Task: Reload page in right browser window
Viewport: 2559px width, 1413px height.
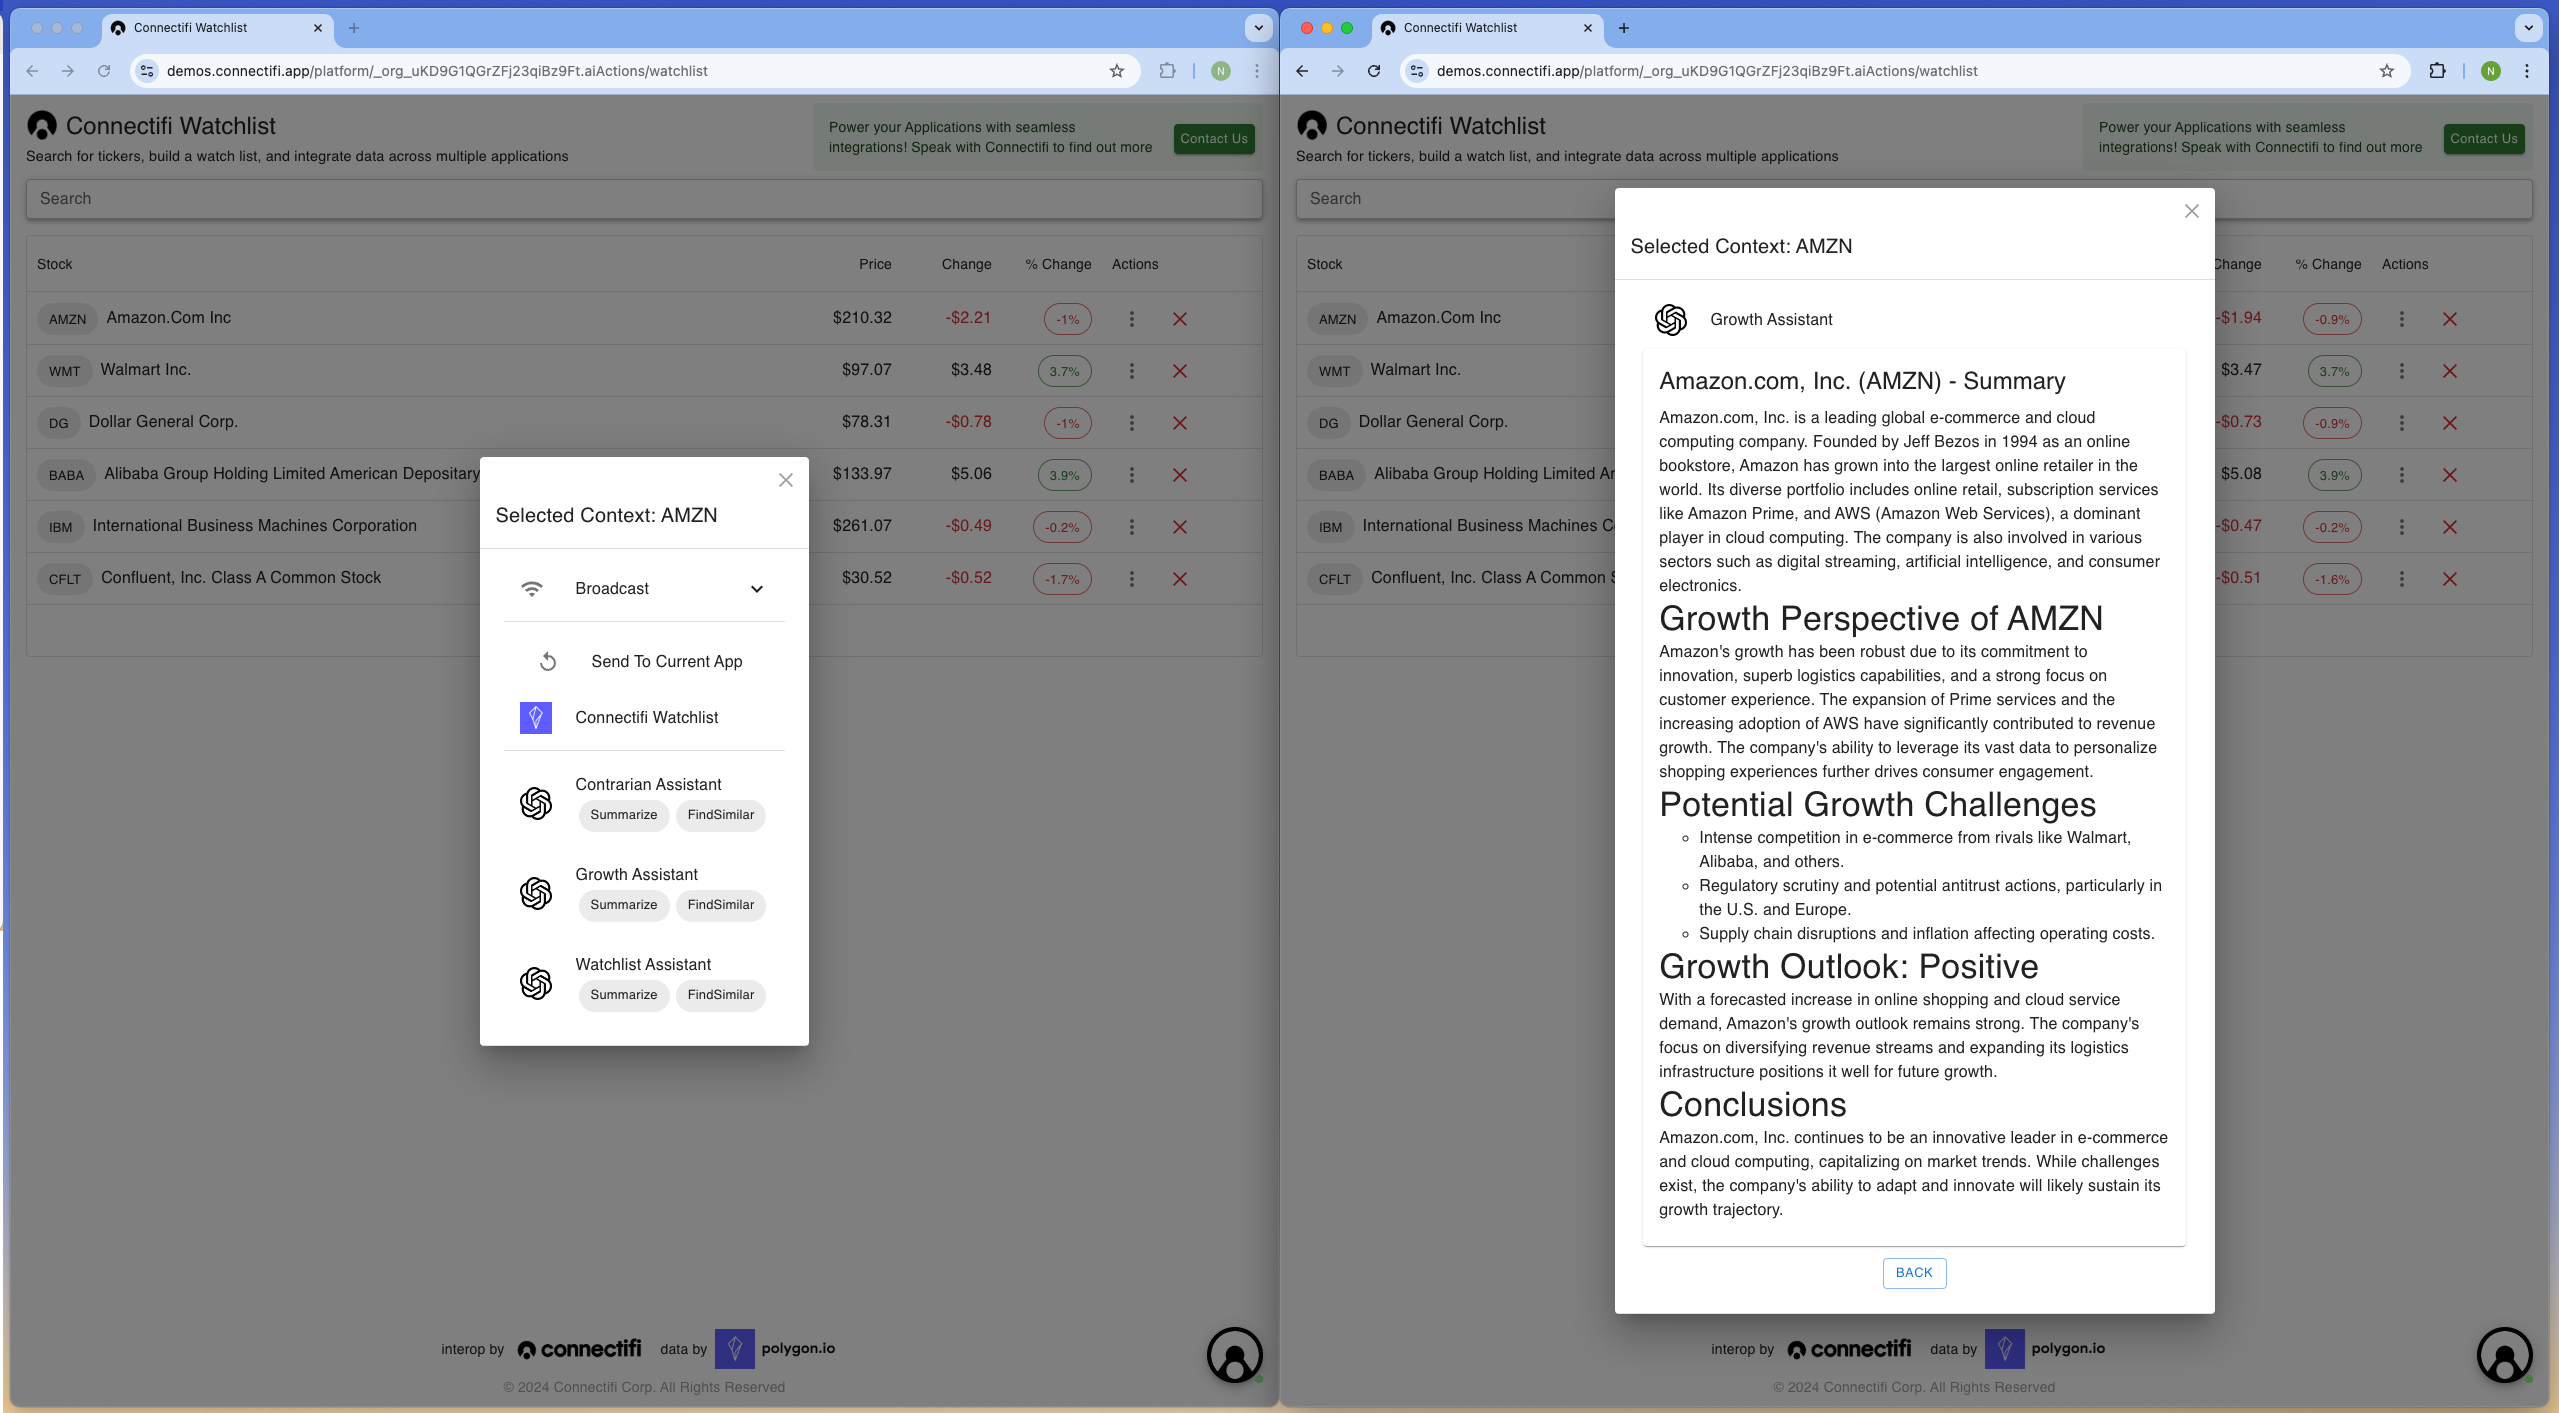Action: coord(1374,71)
